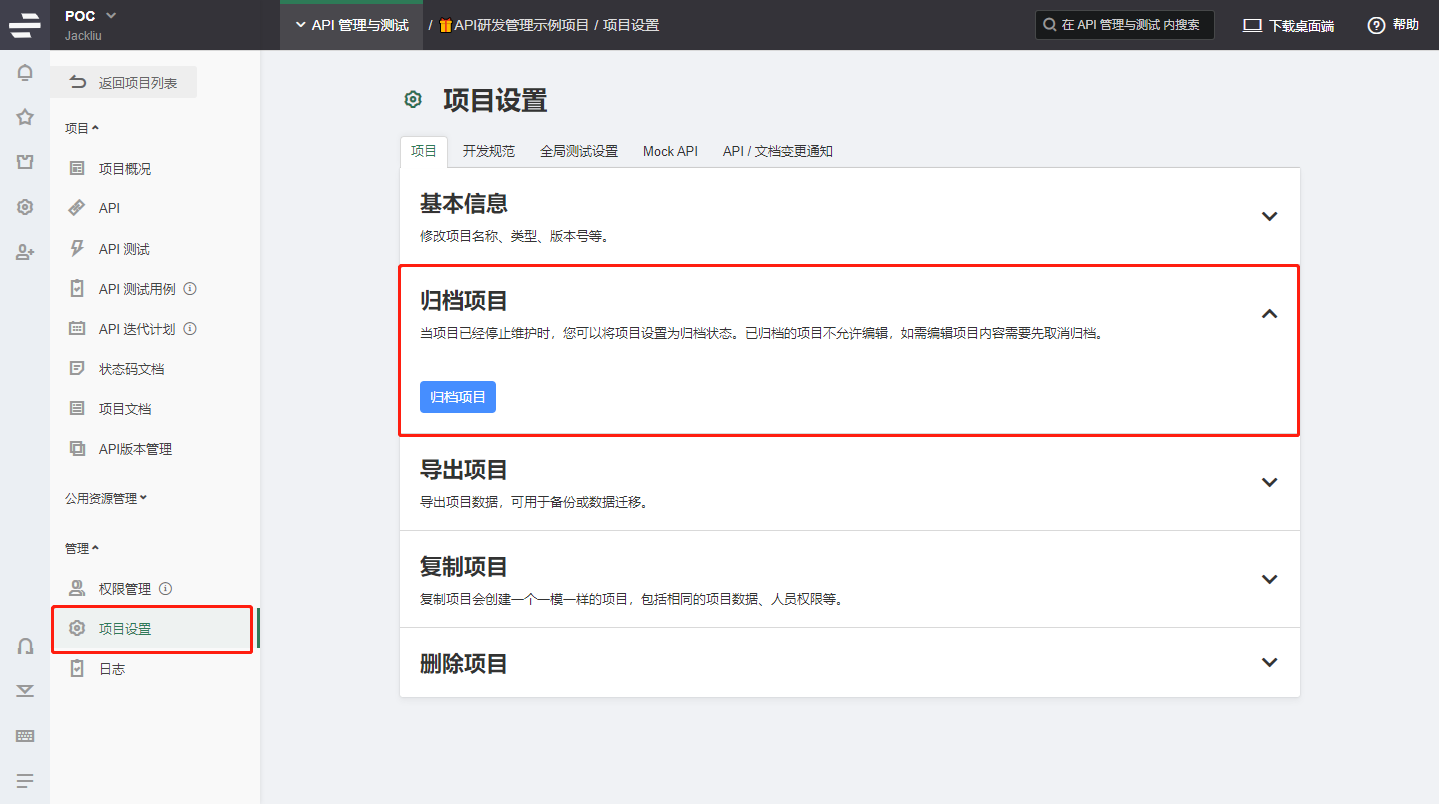Click the list menu icon at rail bottom
This screenshot has height=804, width=1439.
tap(25, 780)
